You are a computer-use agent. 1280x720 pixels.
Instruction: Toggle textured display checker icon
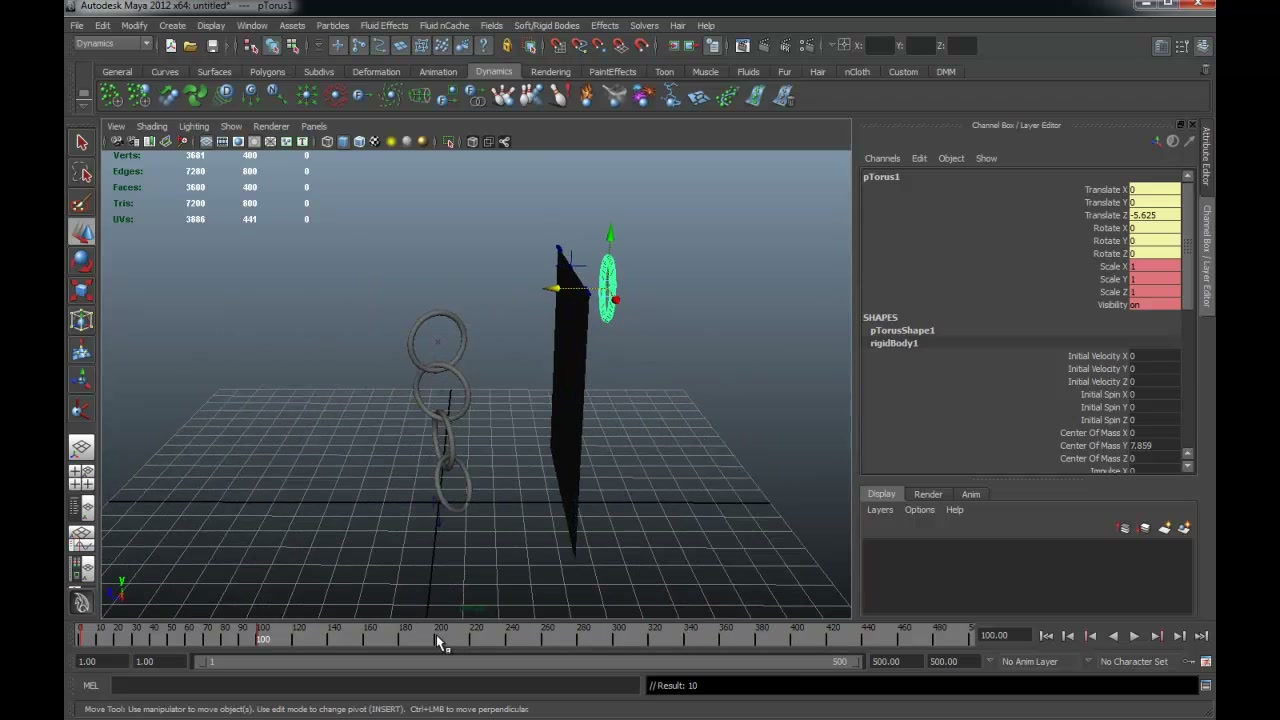pyautogui.click(x=375, y=142)
